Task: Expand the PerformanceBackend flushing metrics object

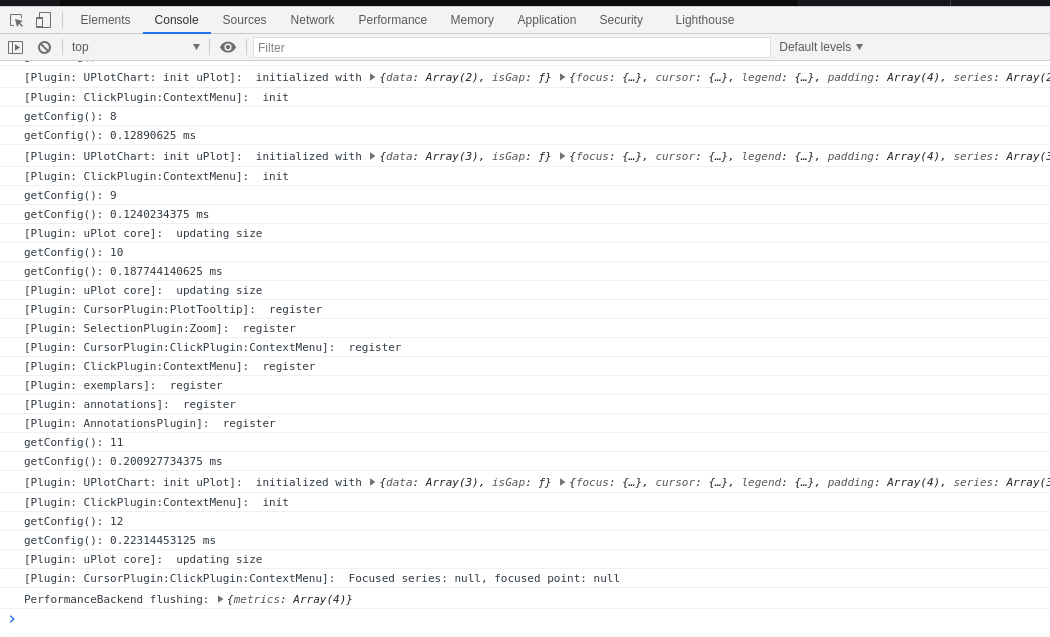Action: (x=220, y=599)
